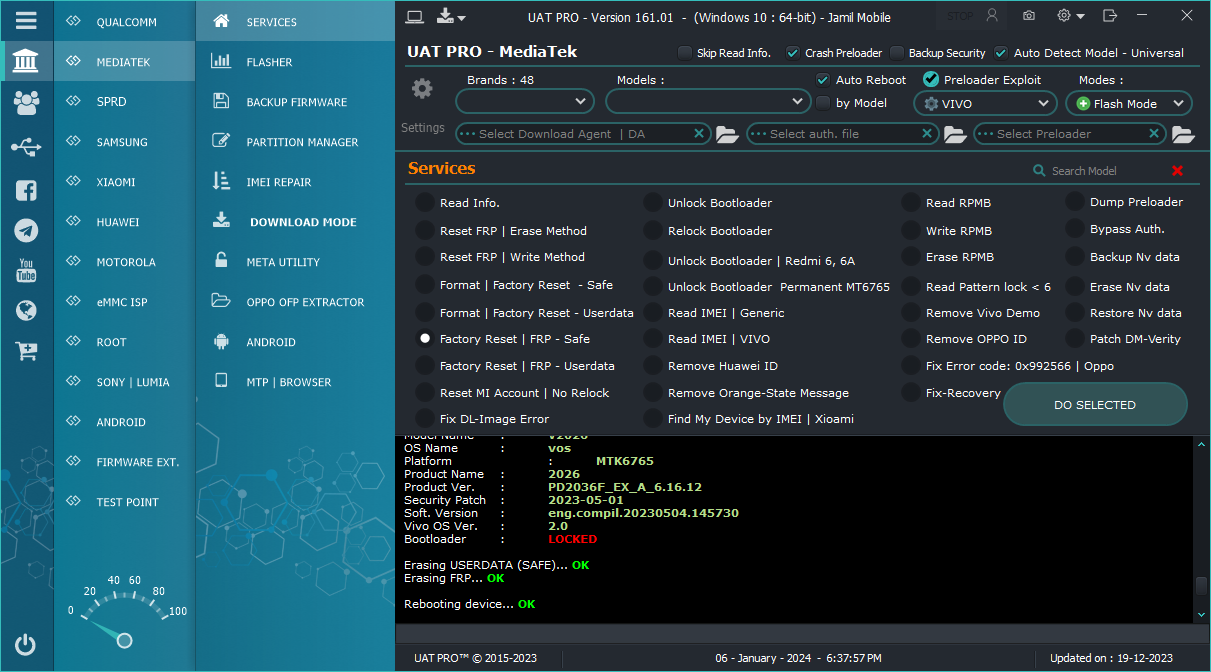
Task: Open the VIVO exploit dropdown
Action: pos(985,103)
